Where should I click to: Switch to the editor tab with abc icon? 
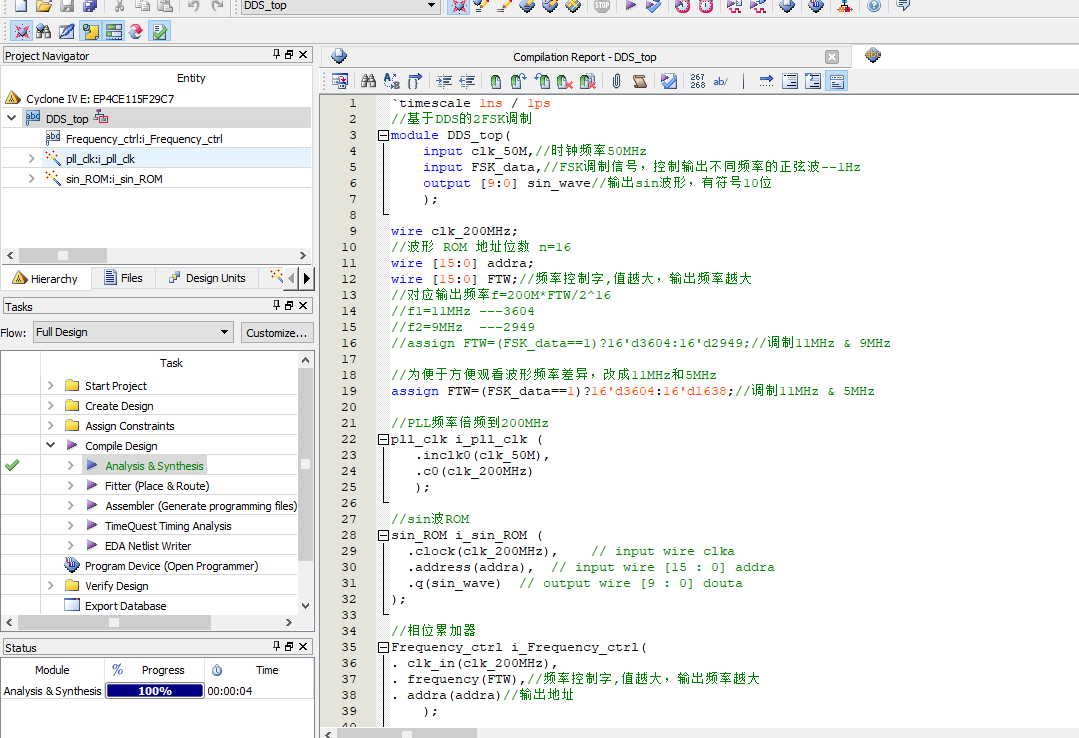(x=873, y=56)
